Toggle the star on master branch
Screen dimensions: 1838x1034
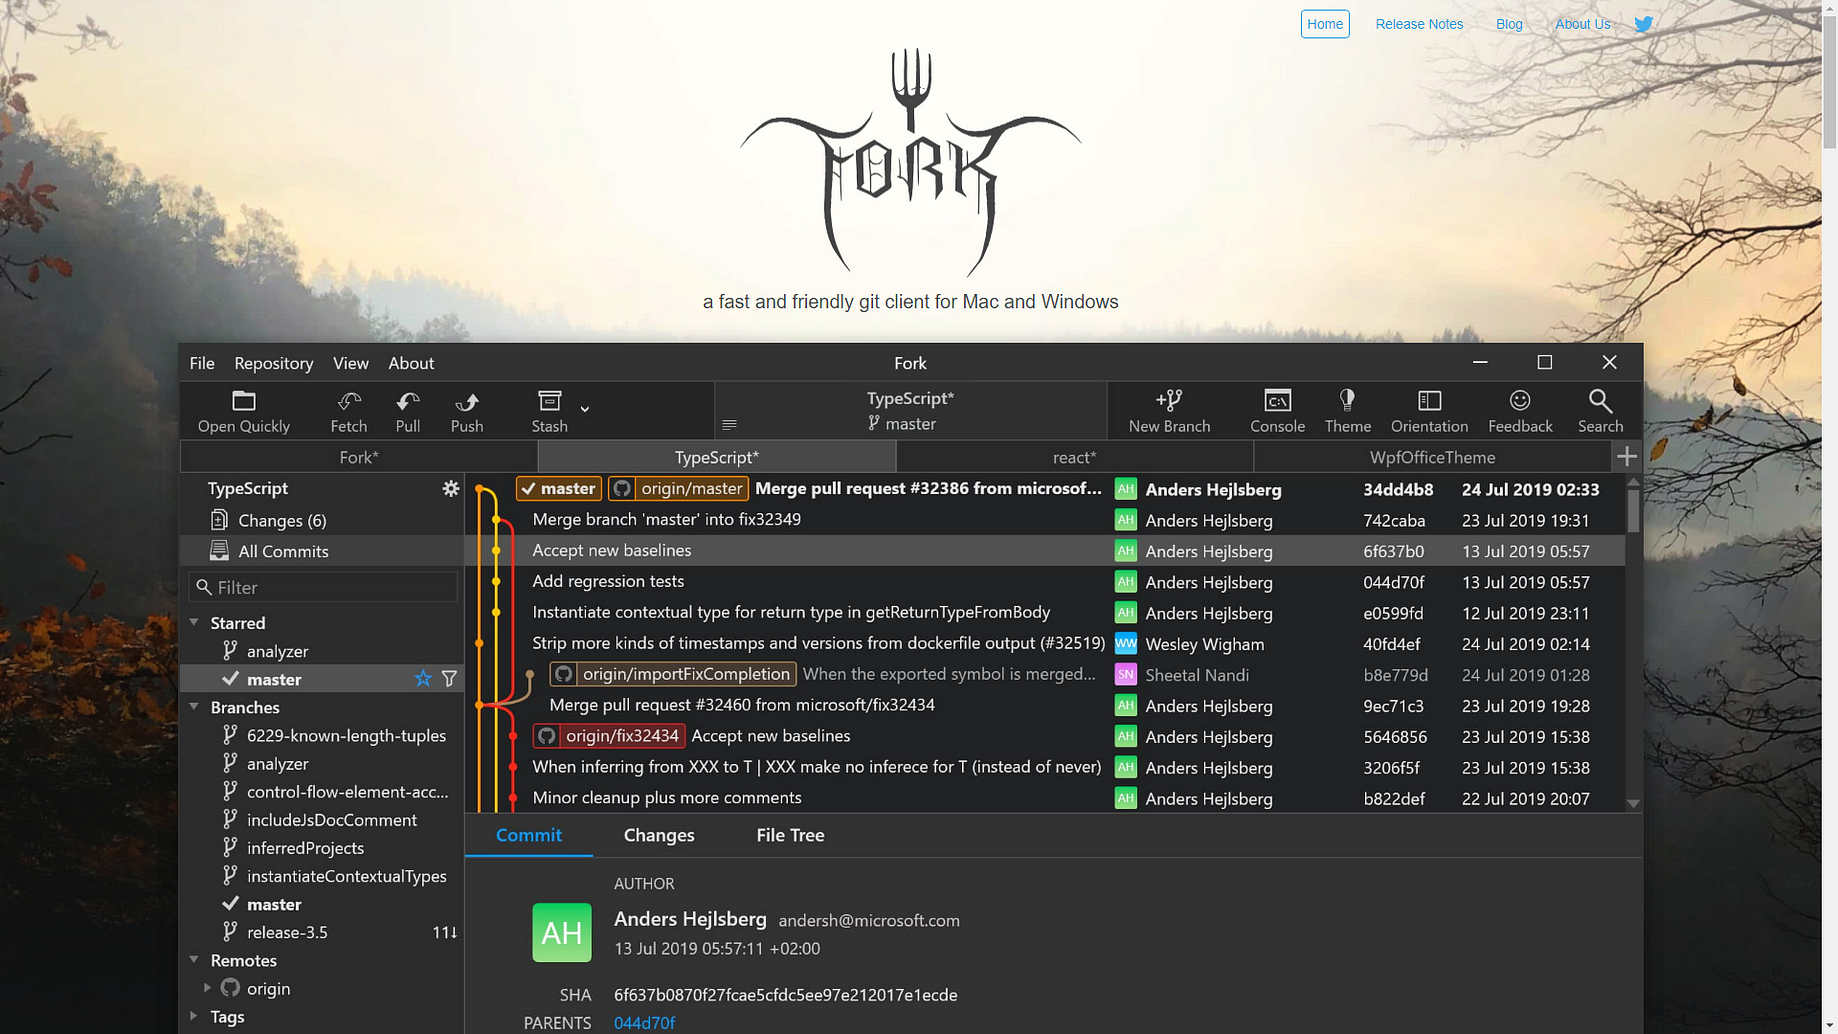(423, 679)
